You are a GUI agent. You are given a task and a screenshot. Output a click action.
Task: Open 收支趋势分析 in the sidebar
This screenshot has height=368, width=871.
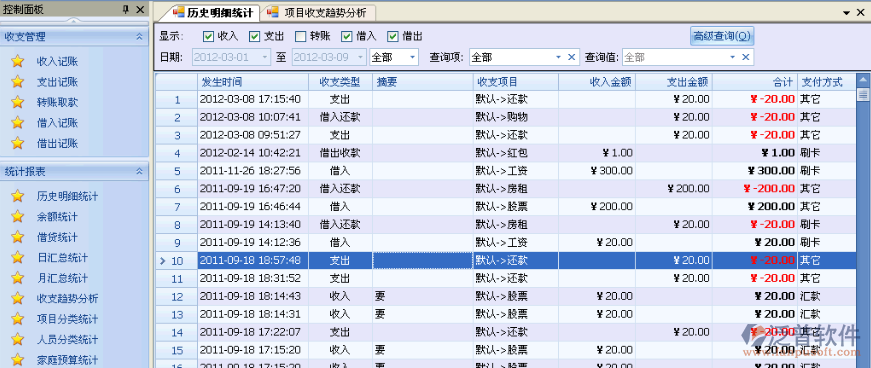pyautogui.click(x=67, y=299)
